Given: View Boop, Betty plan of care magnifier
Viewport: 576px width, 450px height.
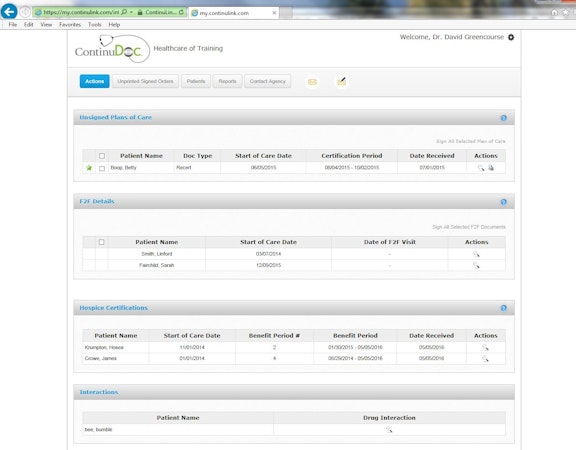Looking at the screenshot, I should (x=481, y=168).
